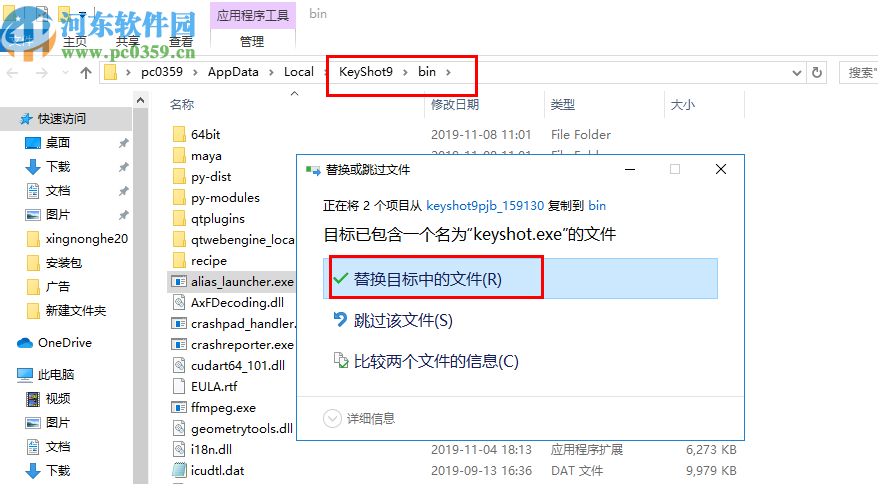Select 此电脑 in navigation pane
Viewport: 878px width, 484px height.
pyautogui.click(x=56, y=375)
